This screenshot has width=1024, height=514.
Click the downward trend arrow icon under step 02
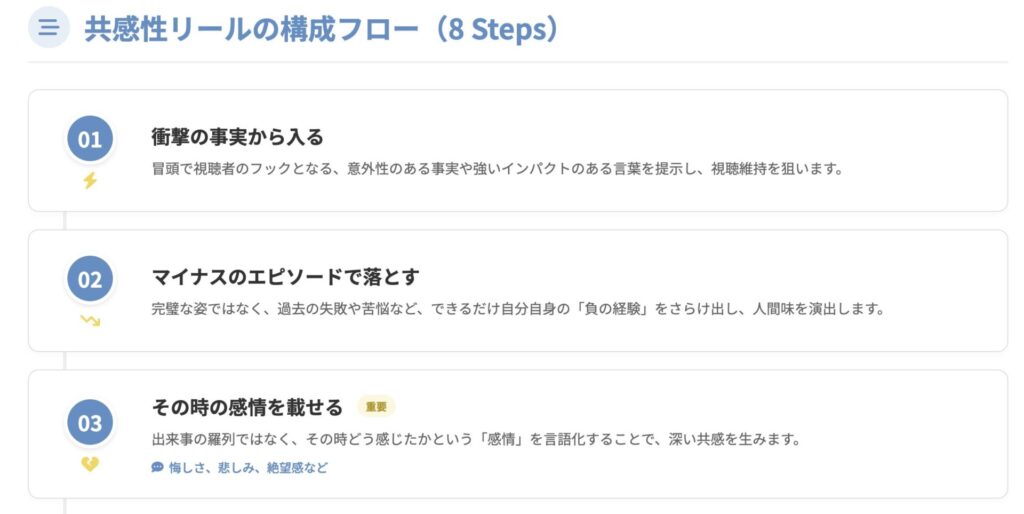tap(90, 321)
